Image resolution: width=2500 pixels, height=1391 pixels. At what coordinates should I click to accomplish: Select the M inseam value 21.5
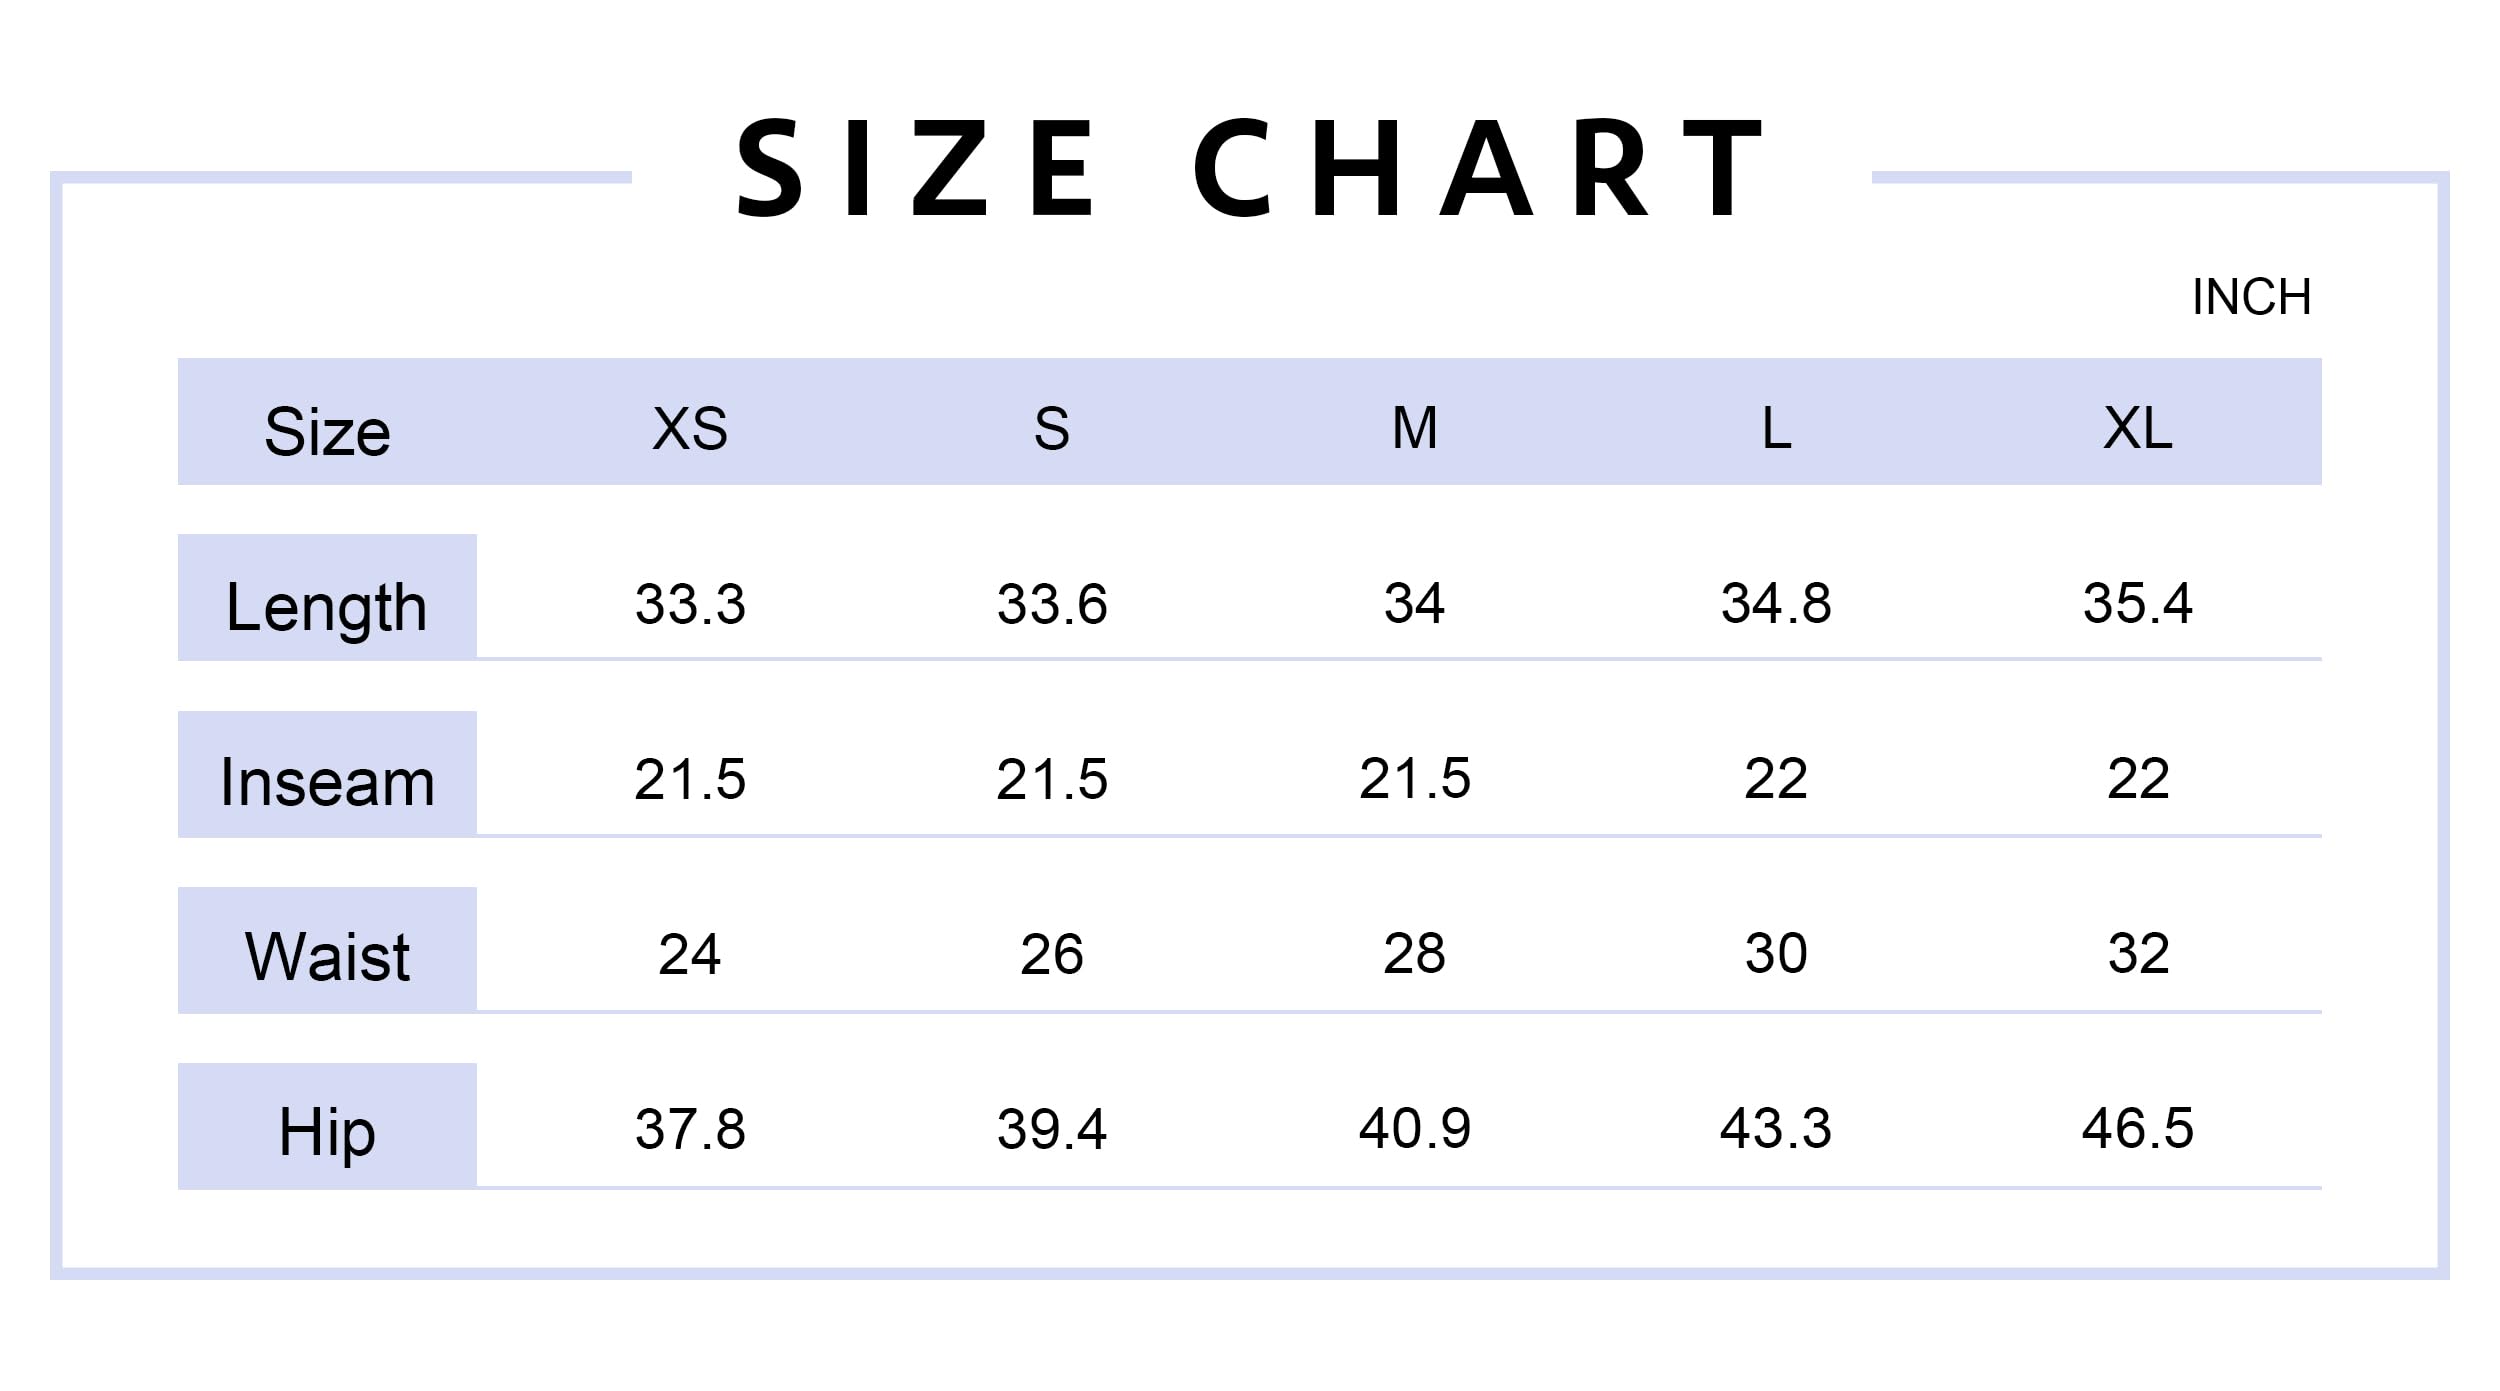[x=1414, y=778]
